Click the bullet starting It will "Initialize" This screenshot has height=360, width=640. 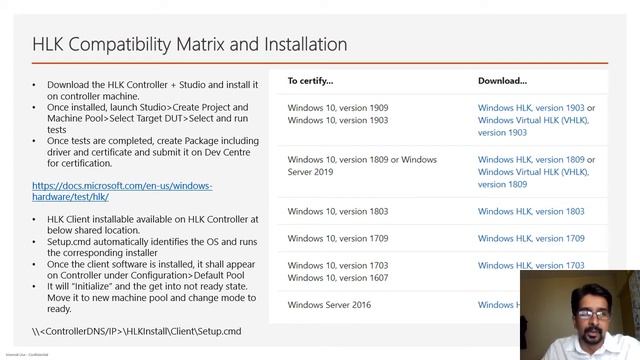click(151, 298)
